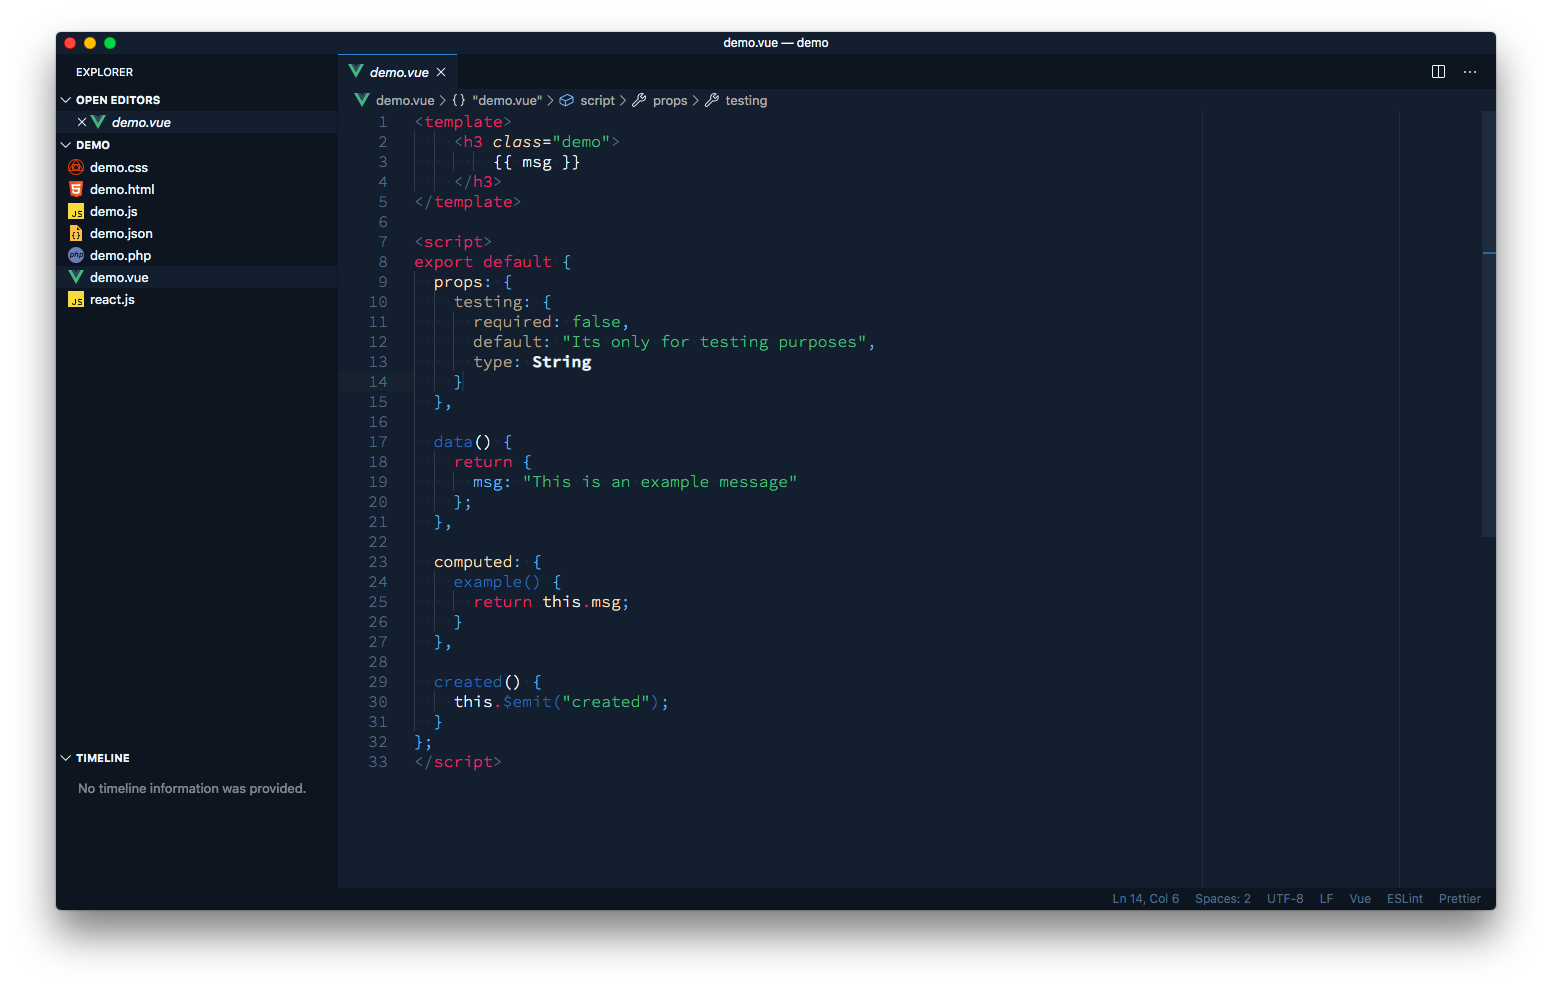The image size is (1552, 990).
Task: Change indentation via Spaces: 2
Action: click(x=1223, y=899)
